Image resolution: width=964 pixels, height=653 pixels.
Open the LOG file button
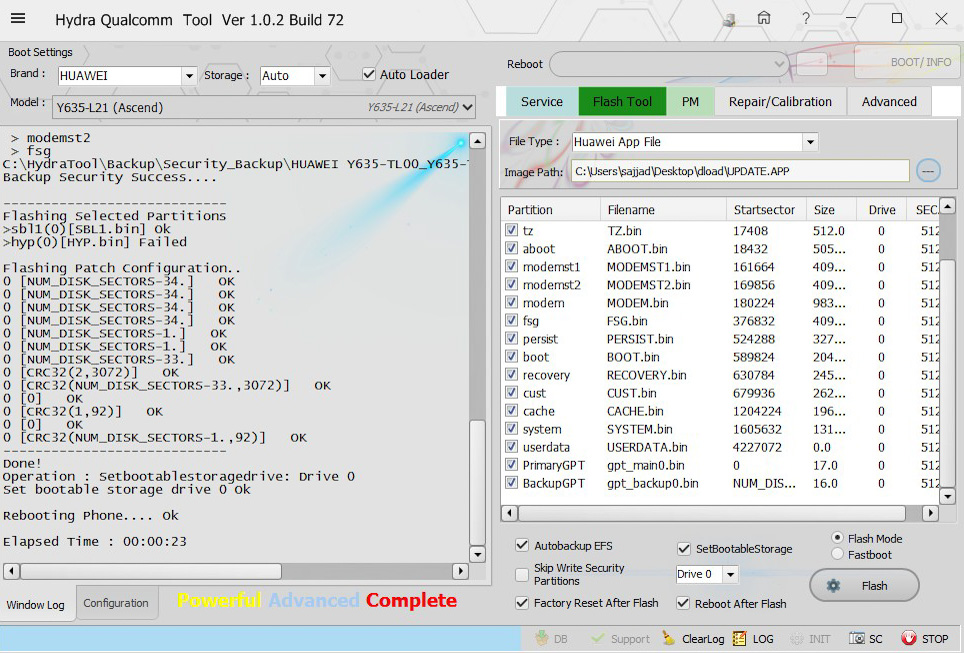[753, 639]
